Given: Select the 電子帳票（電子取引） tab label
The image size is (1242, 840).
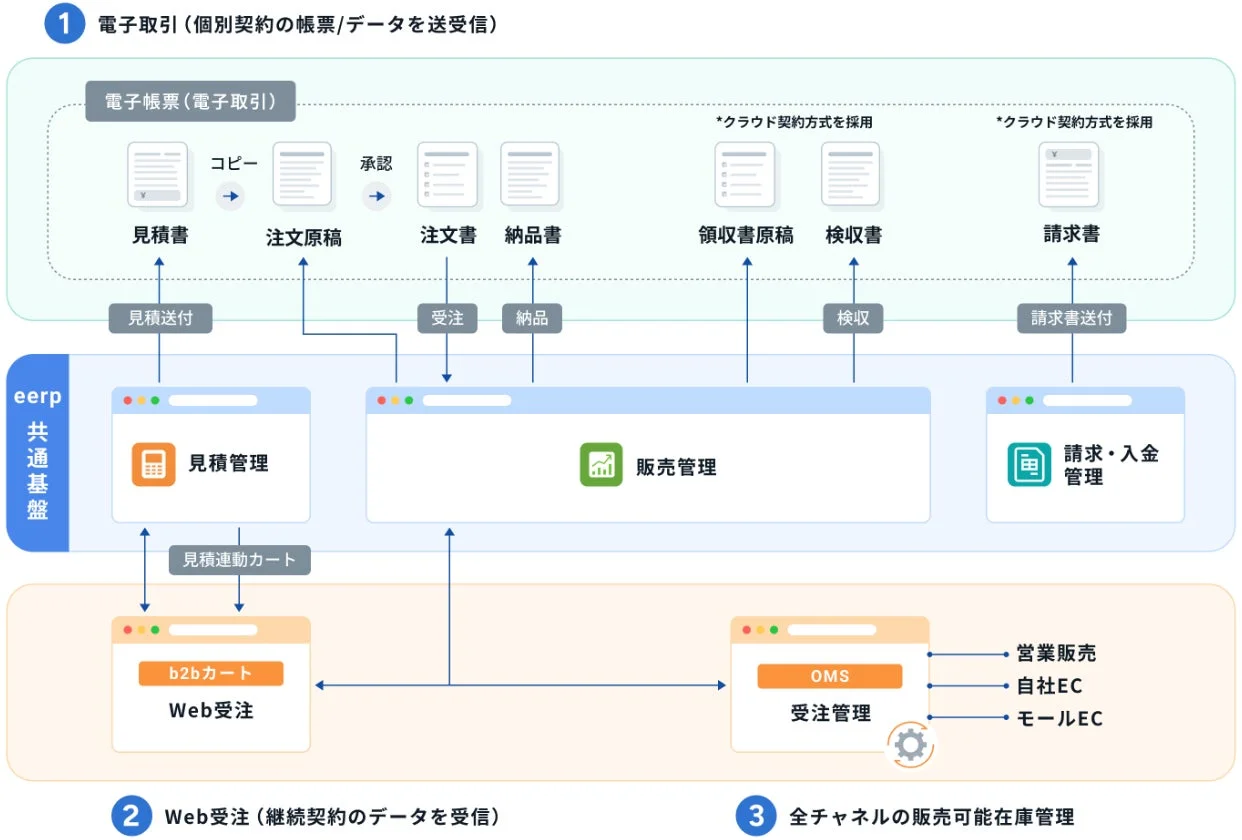Looking at the screenshot, I should point(190,102).
